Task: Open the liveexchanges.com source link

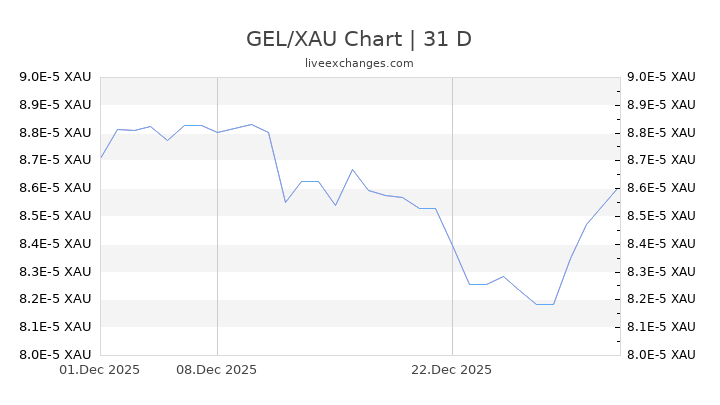Action: [x=359, y=63]
